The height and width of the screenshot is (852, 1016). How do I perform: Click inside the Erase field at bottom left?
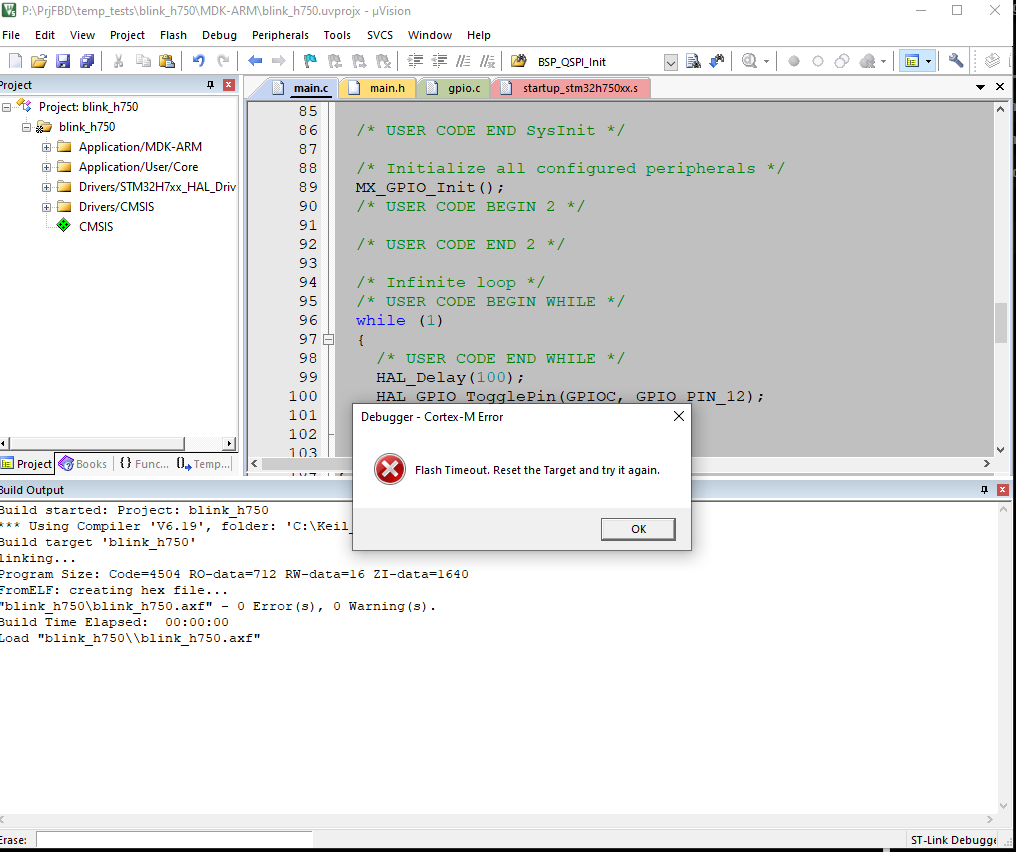tap(170, 840)
